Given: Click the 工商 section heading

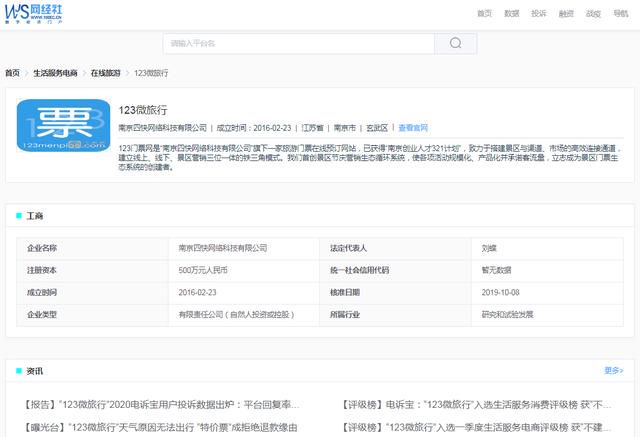Looking at the screenshot, I should click(x=35, y=216).
